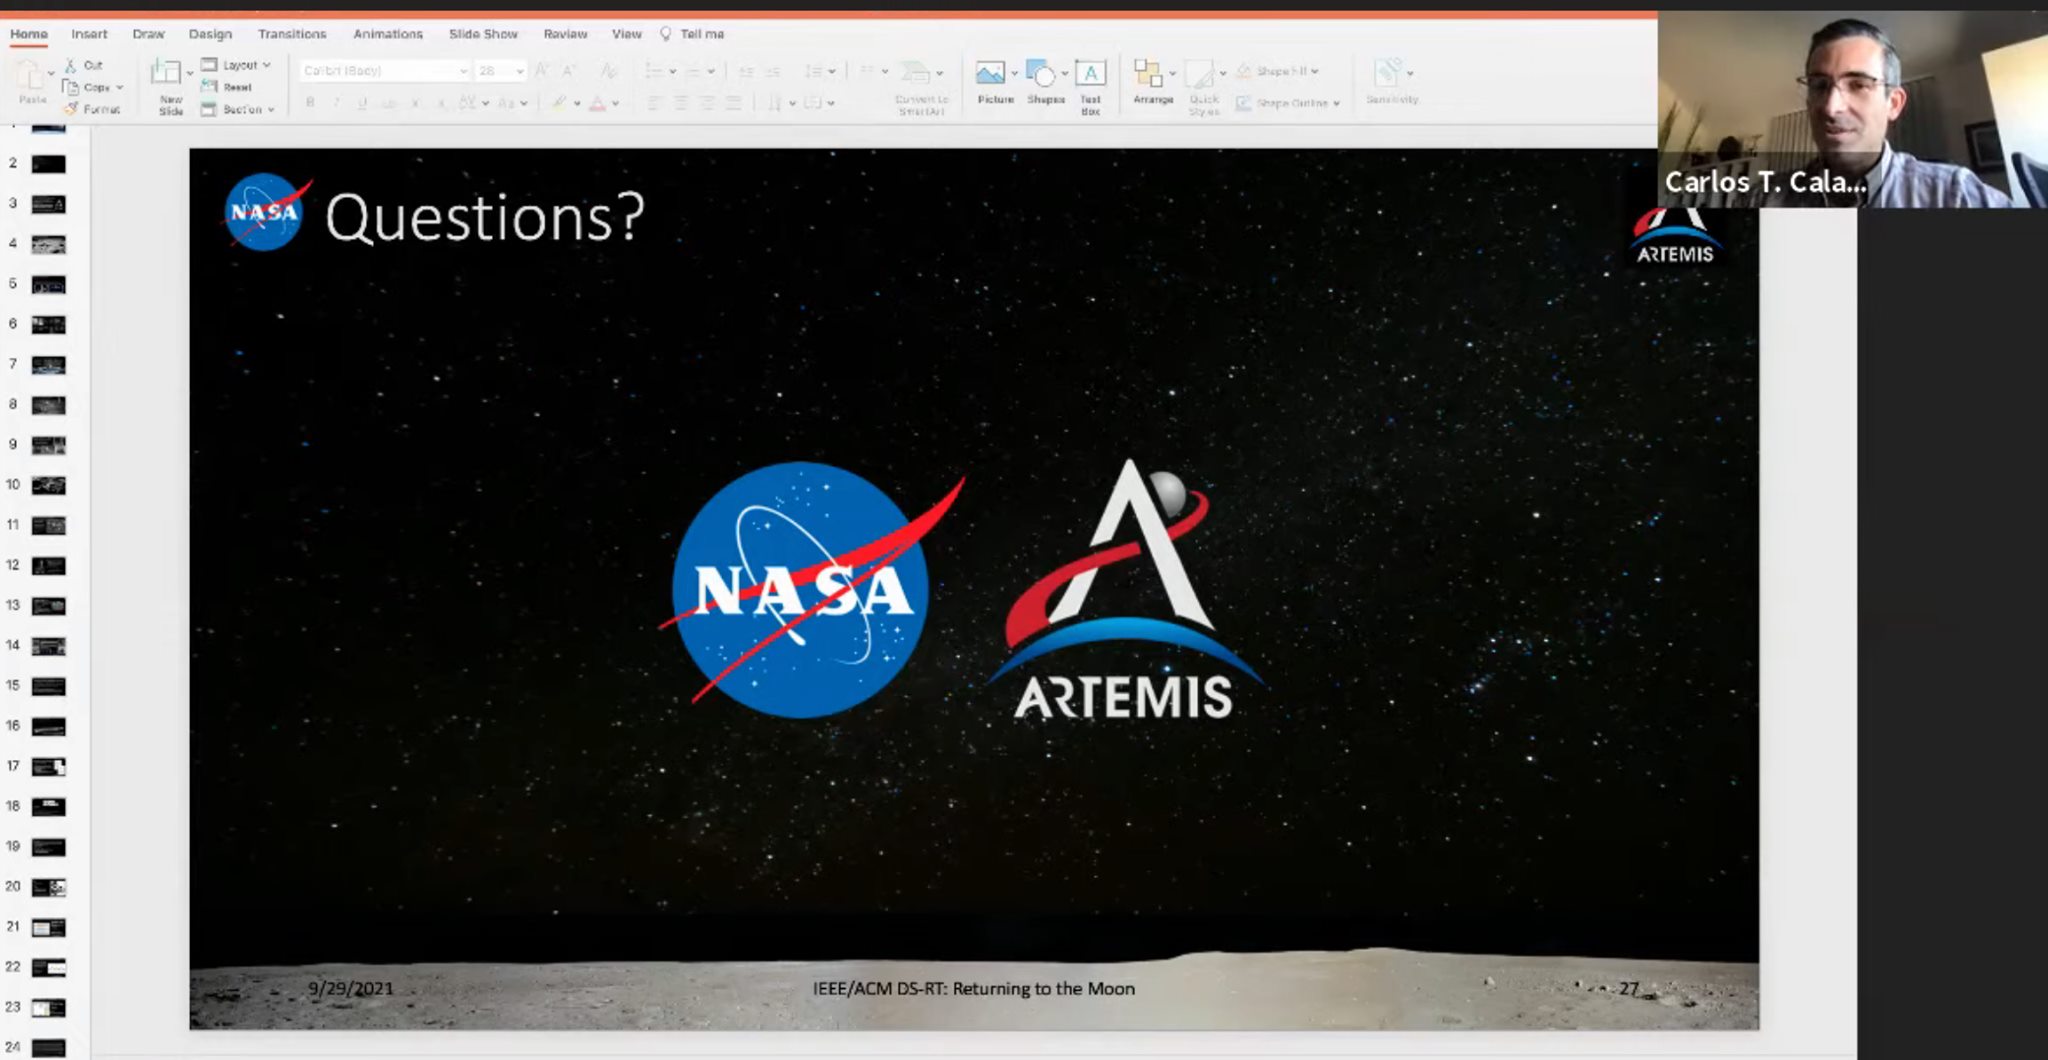Toggle strikethrough formatting
Image resolution: width=2048 pixels, height=1060 pixels.
389,103
